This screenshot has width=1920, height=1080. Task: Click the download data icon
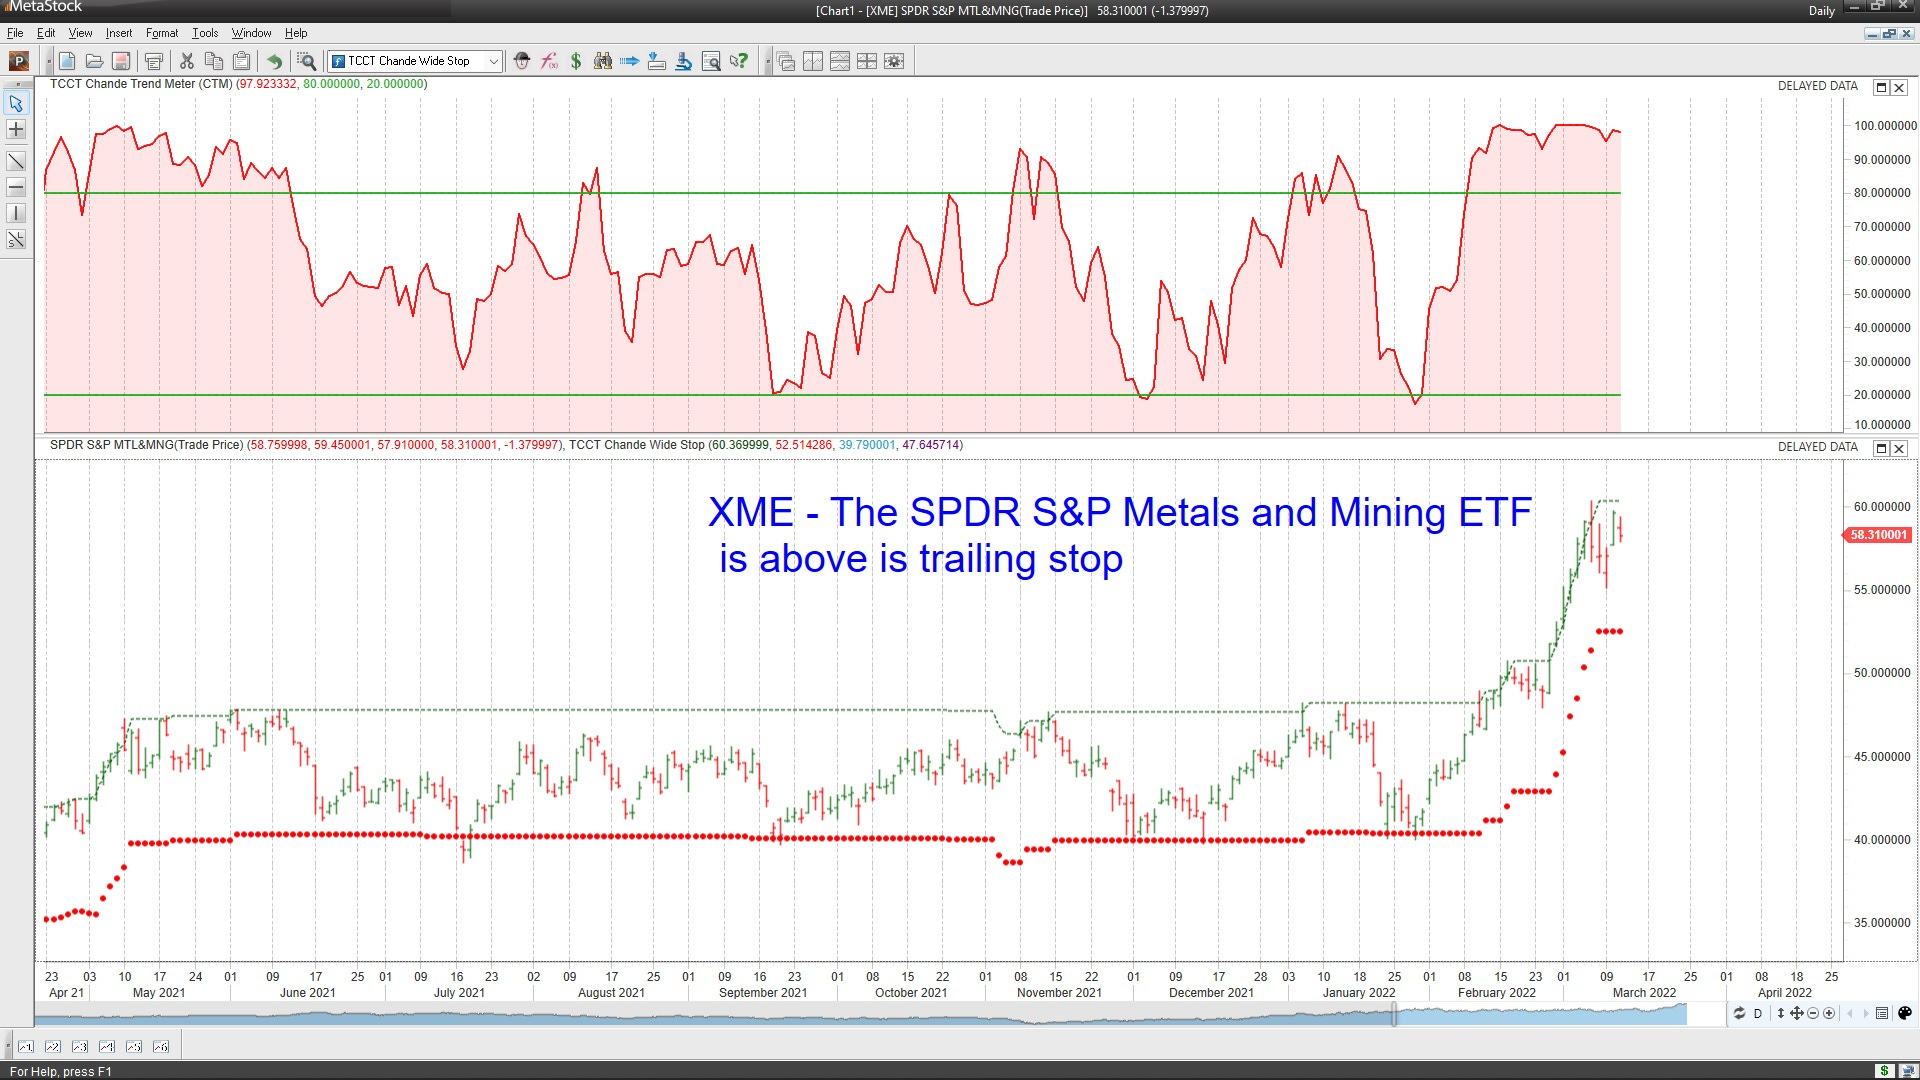point(657,61)
